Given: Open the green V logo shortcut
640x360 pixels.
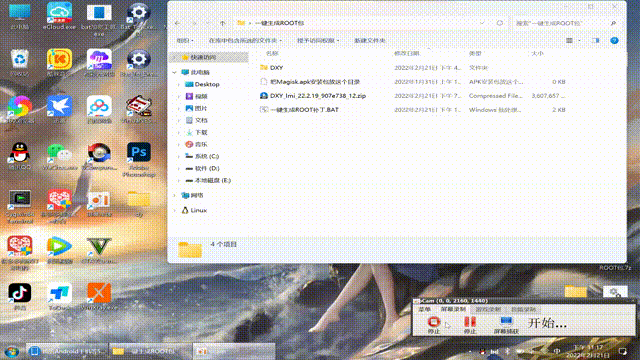Looking at the screenshot, I should 99,250.
